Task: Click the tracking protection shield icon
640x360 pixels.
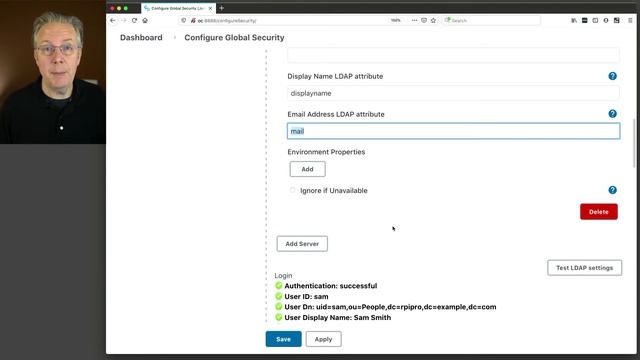Action: point(184,20)
